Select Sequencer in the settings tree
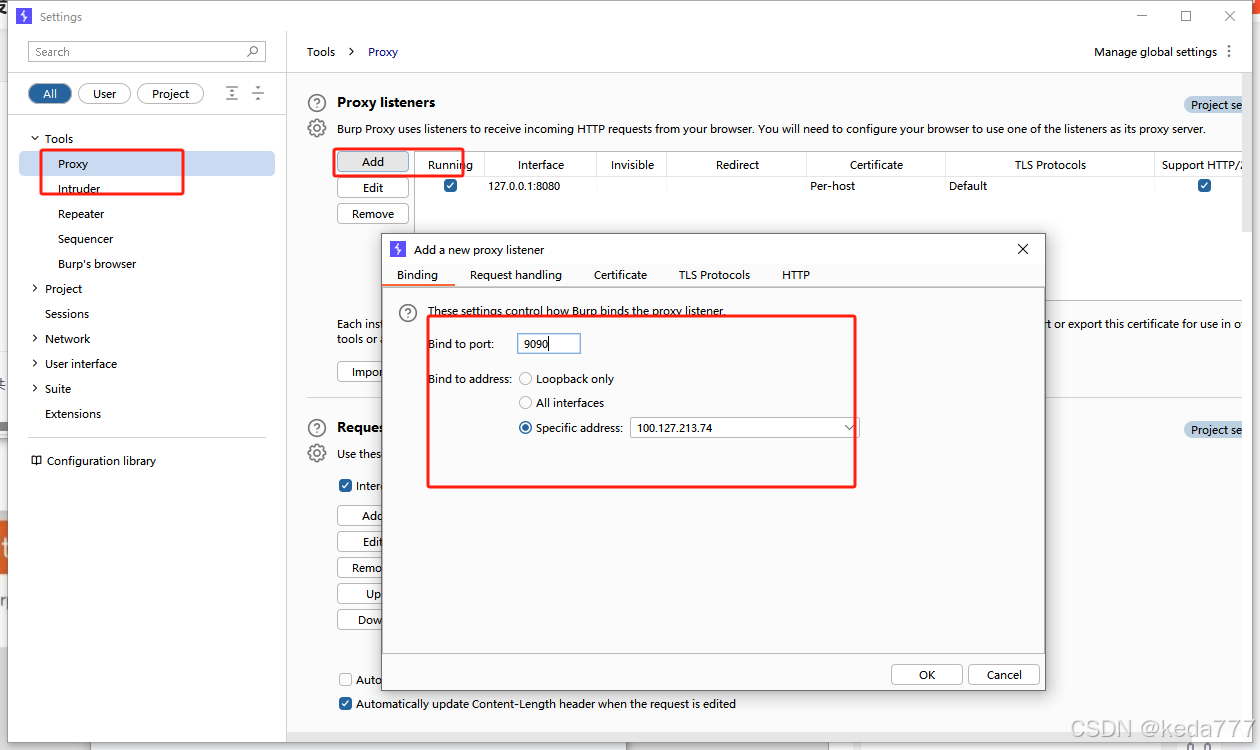Screen dimensions: 1260x750 pyautogui.click(x=85, y=239)
